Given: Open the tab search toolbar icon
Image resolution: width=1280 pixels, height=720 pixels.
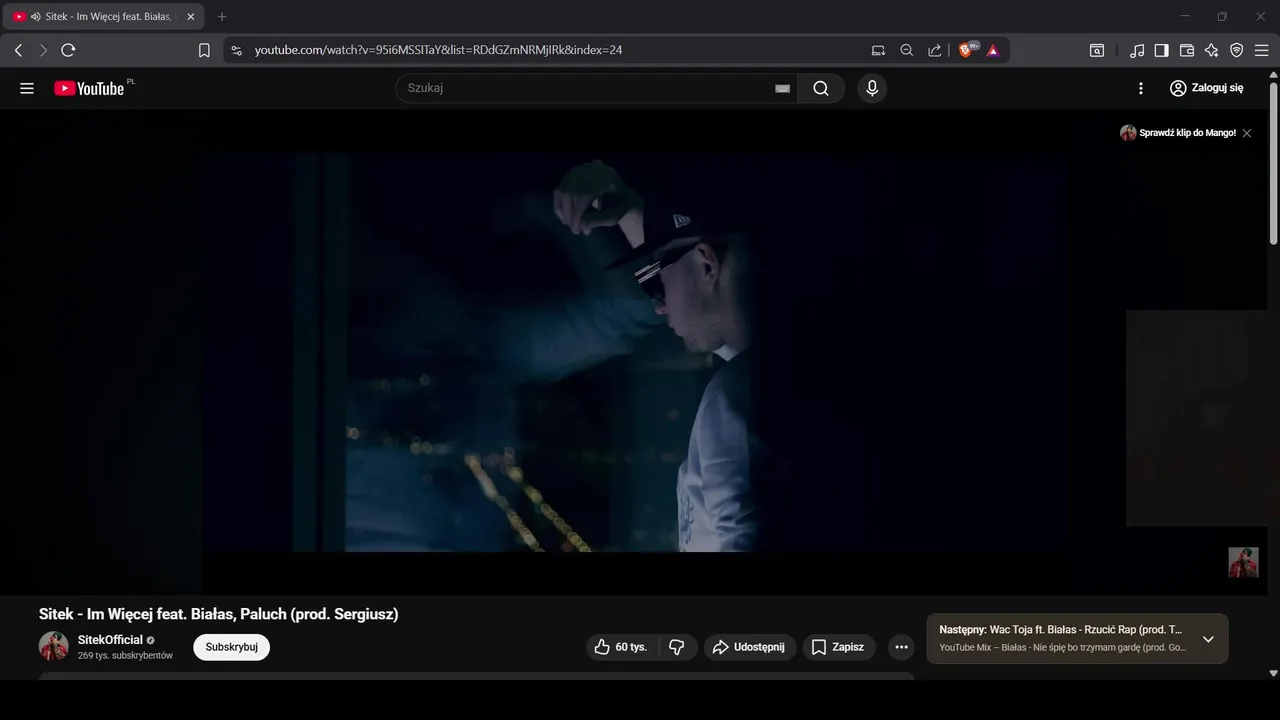Looking at the screenshot, I should [x=1097, y=50].
